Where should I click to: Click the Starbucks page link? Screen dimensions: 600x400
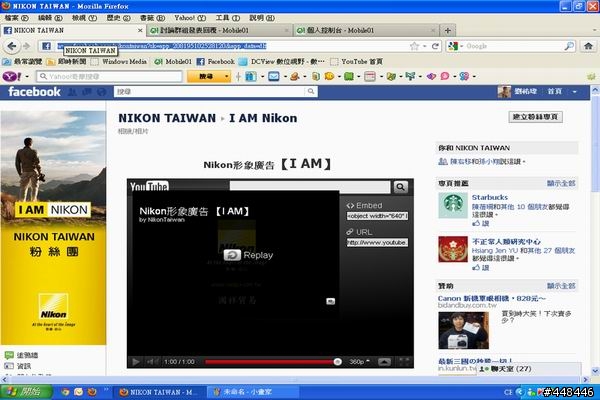pyautogui.click(x=489, y=198)
